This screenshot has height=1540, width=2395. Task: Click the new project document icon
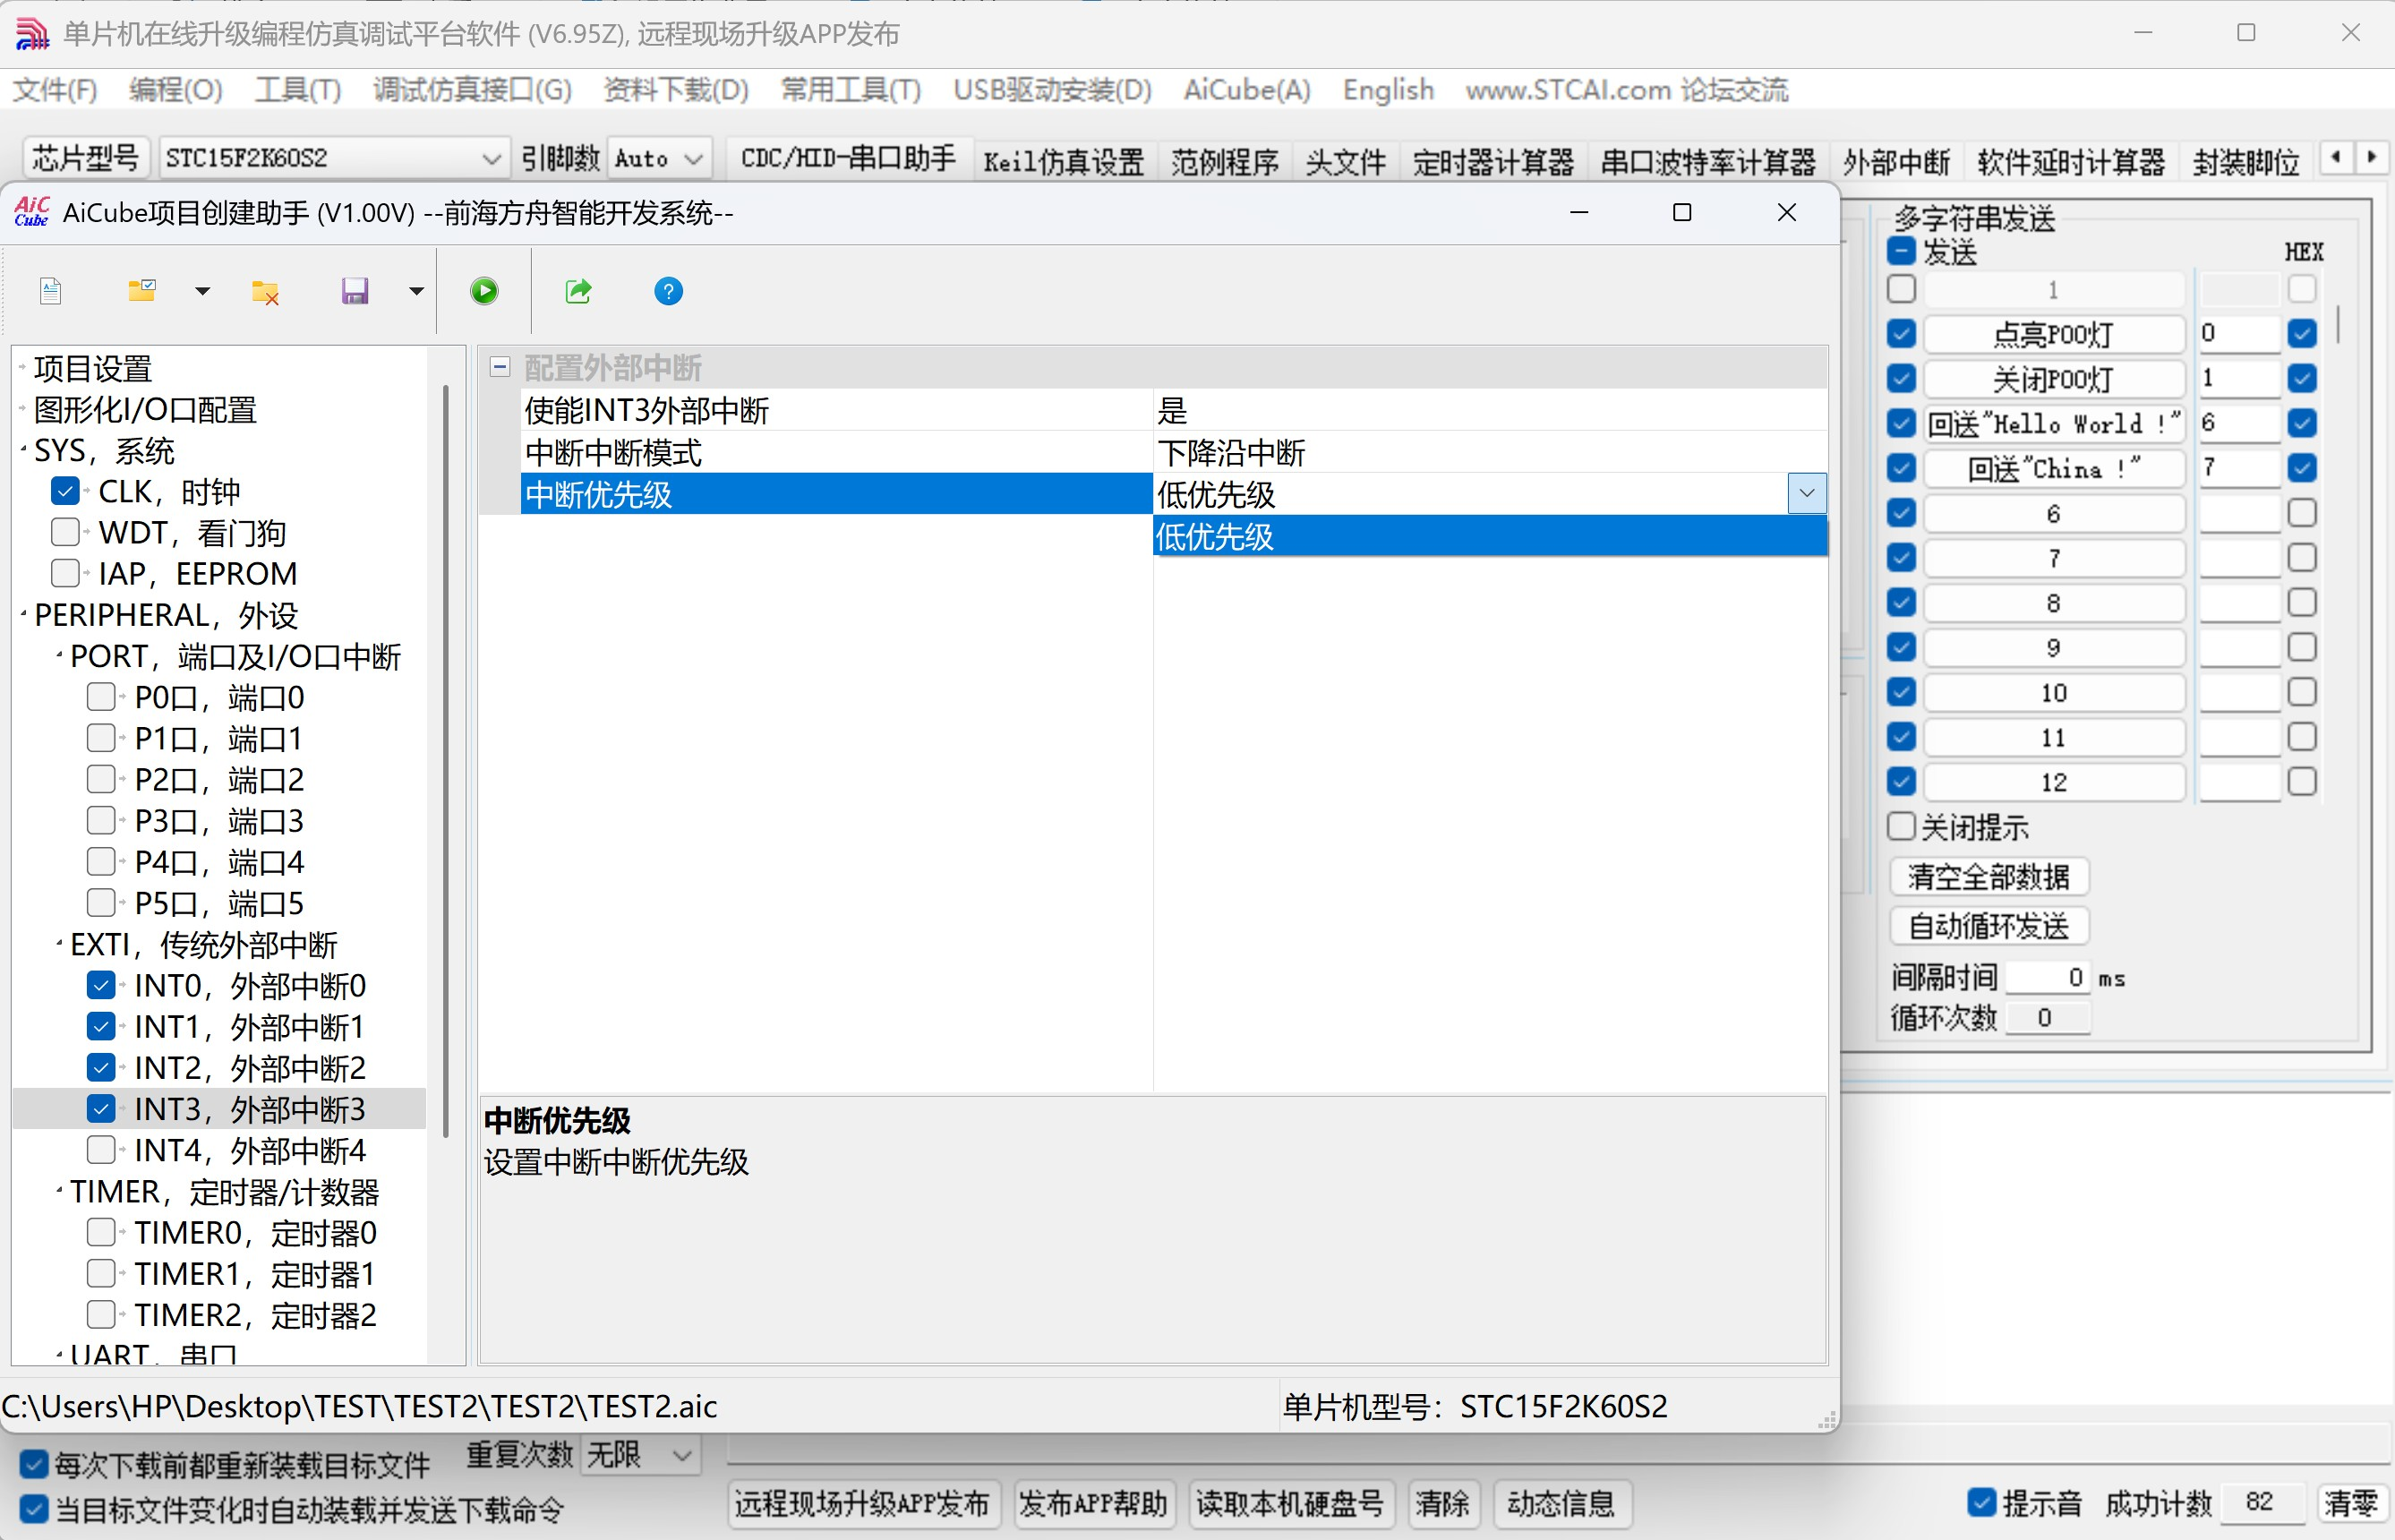pos(51,291)
